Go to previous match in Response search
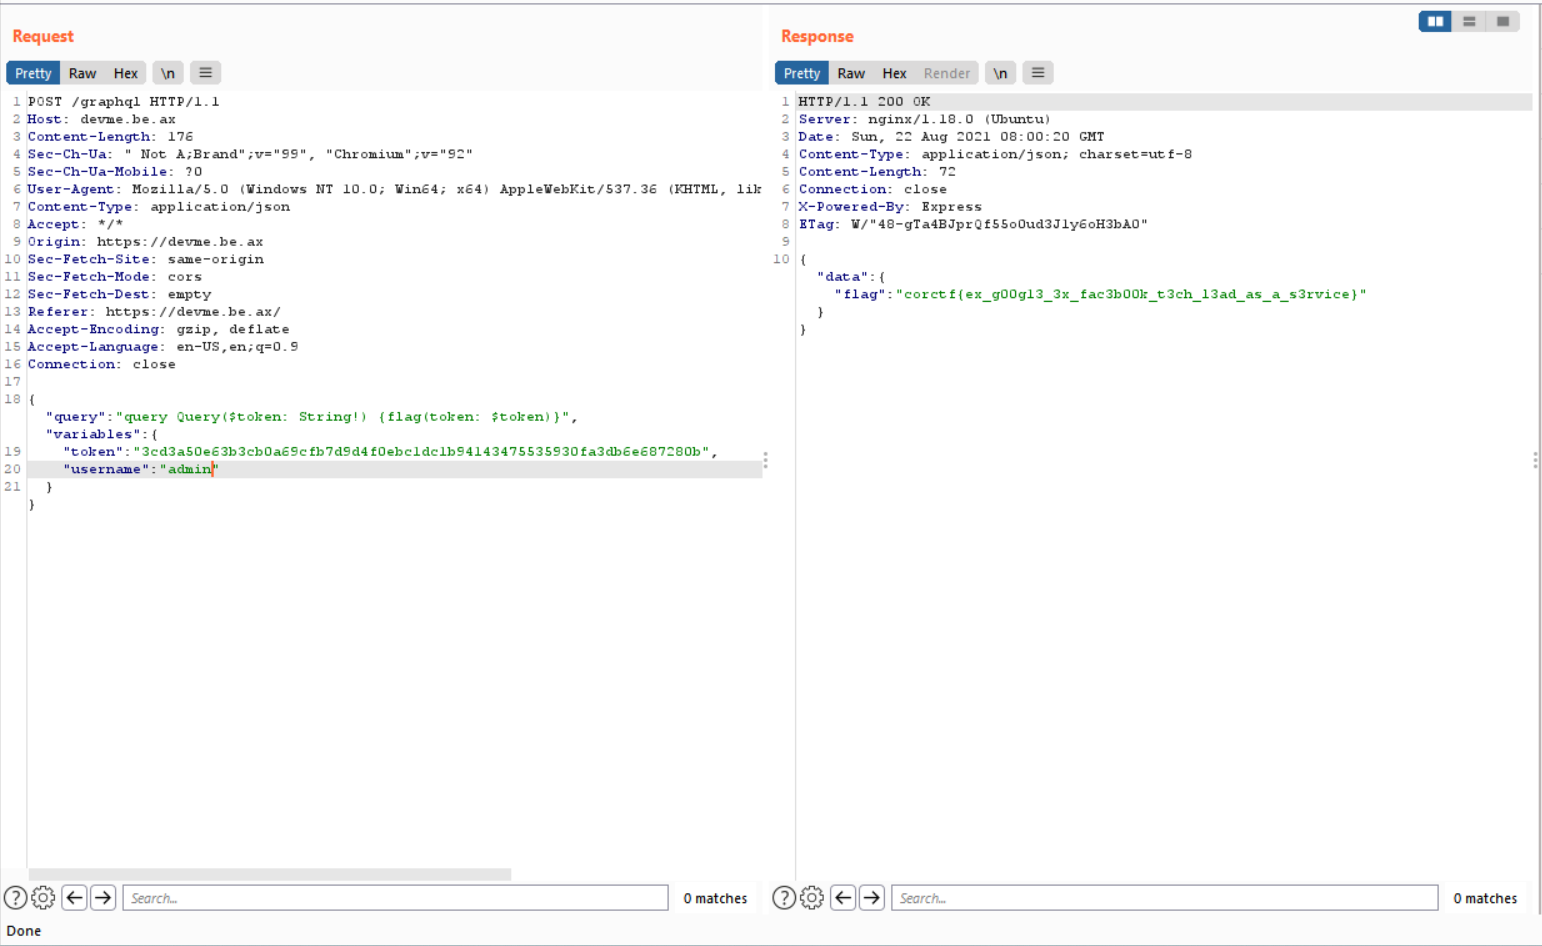 [x=843, y=898]
